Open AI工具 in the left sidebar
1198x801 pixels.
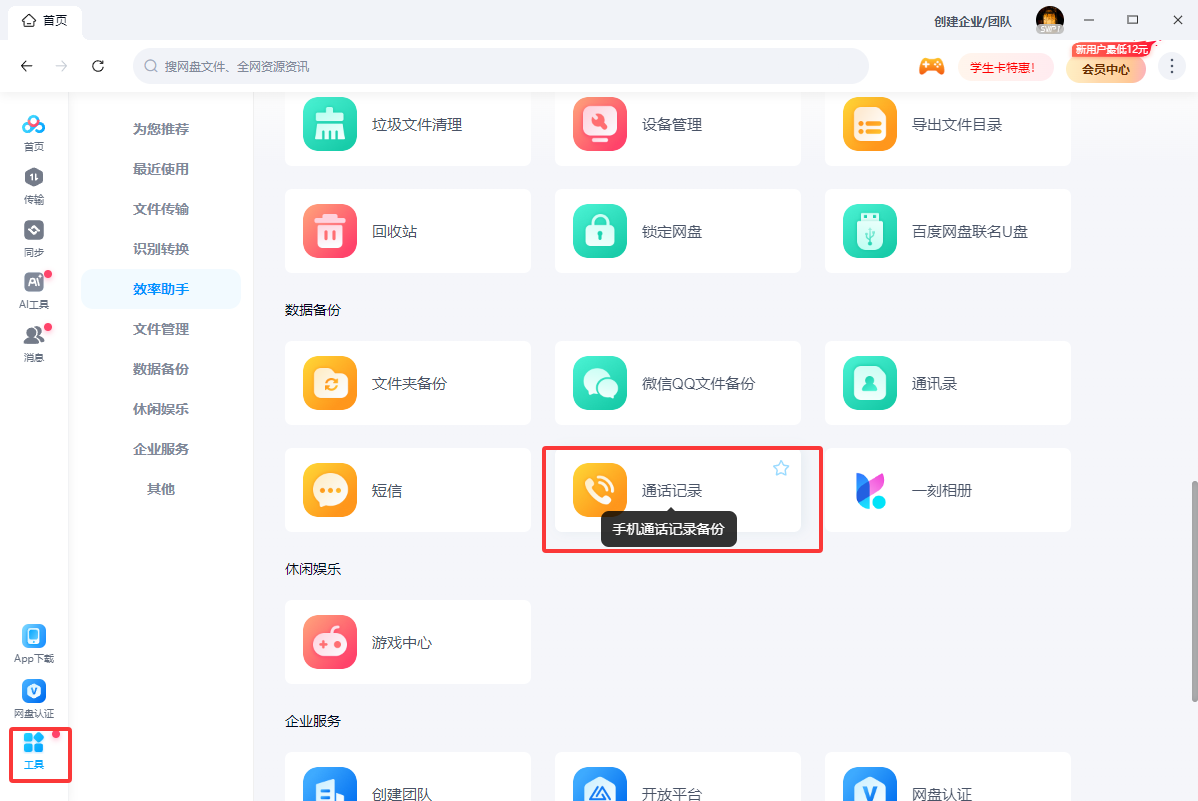(x=34, y=291)
